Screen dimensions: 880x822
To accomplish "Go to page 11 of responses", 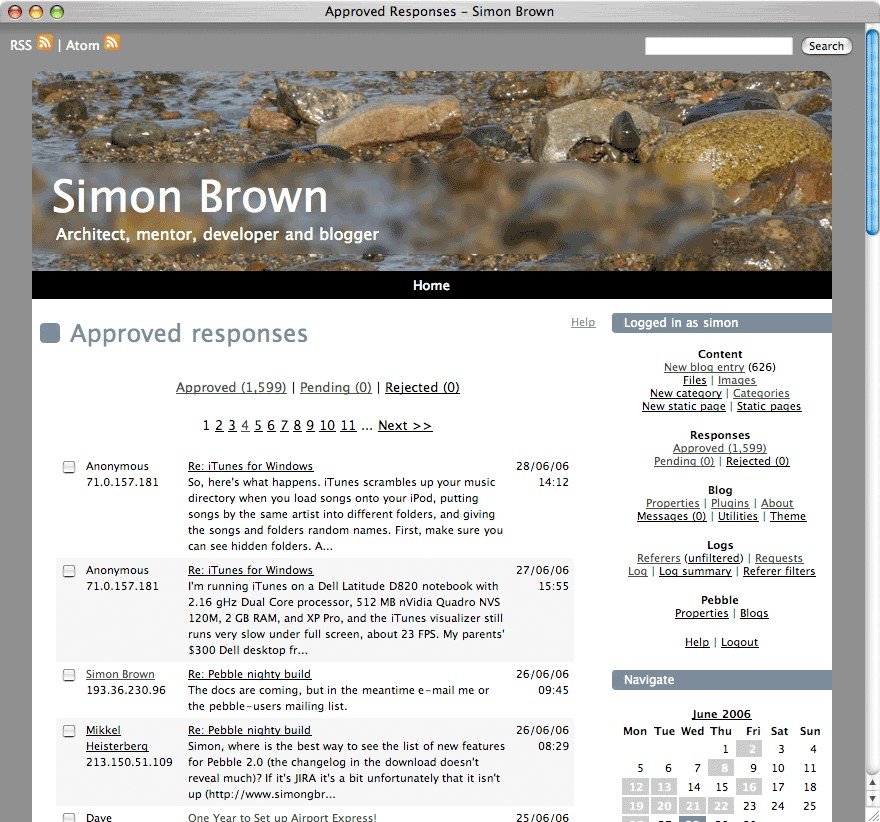I will coord(348,425).
